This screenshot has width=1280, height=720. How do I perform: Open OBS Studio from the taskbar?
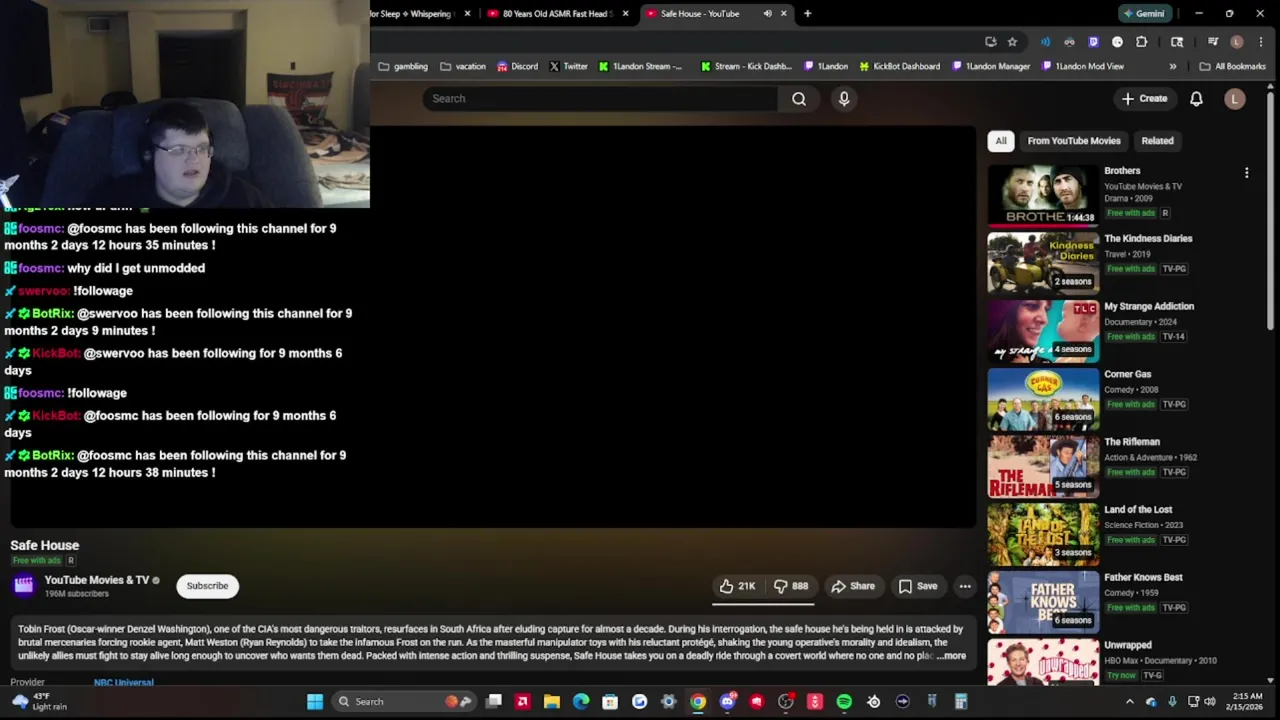point(785,701)
